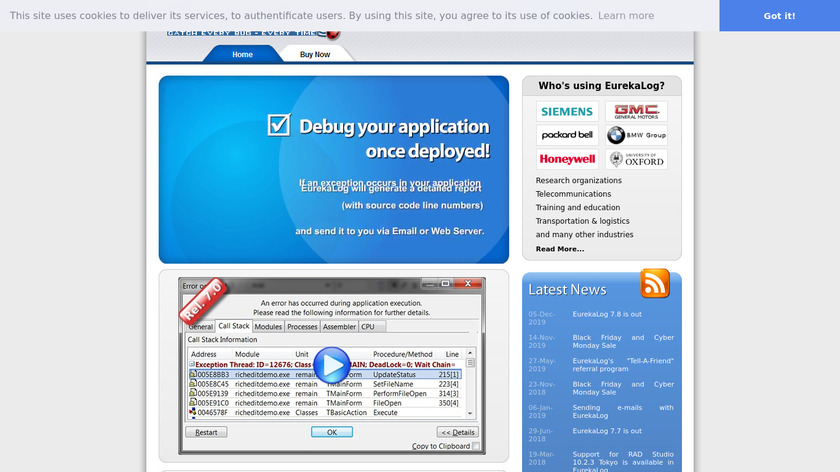Viewport: 840px width, 472px height.
Task: Click the FileOpen call stack row
Action: coord(325,403)
